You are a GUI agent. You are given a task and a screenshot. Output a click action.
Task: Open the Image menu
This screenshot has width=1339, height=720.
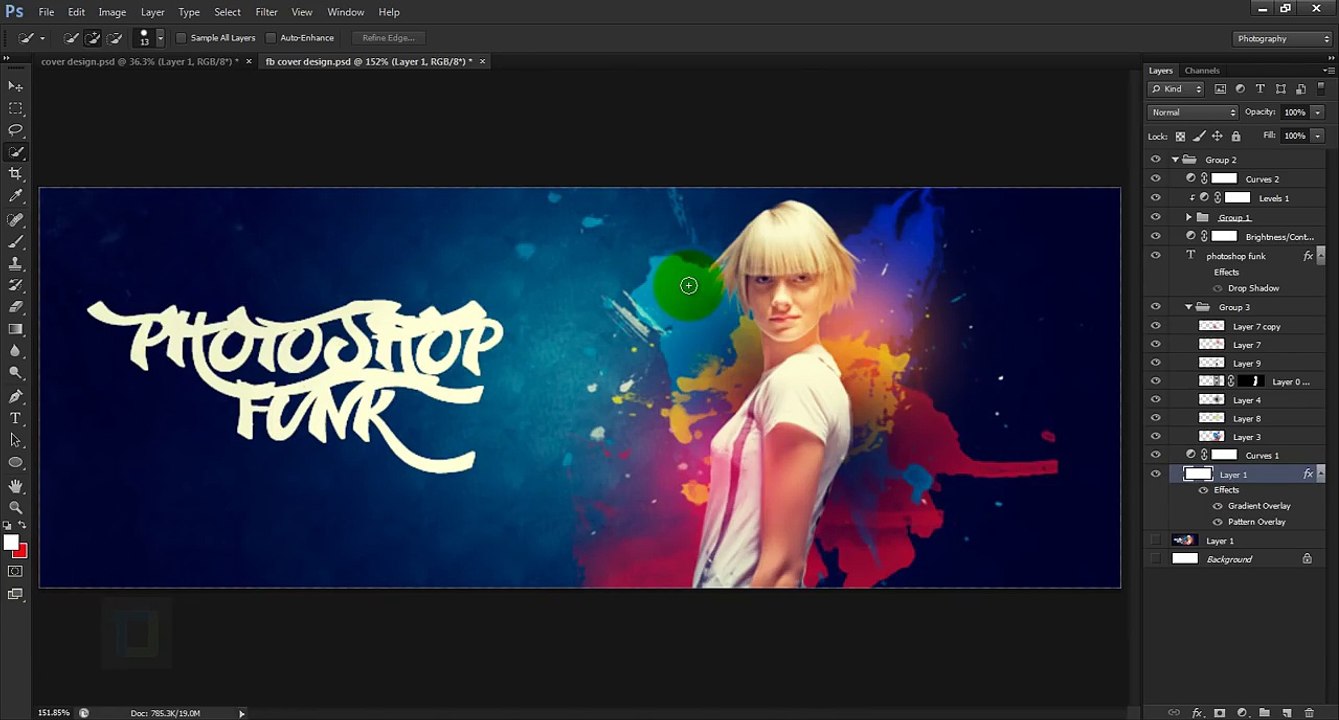click(x=112, y=12)
